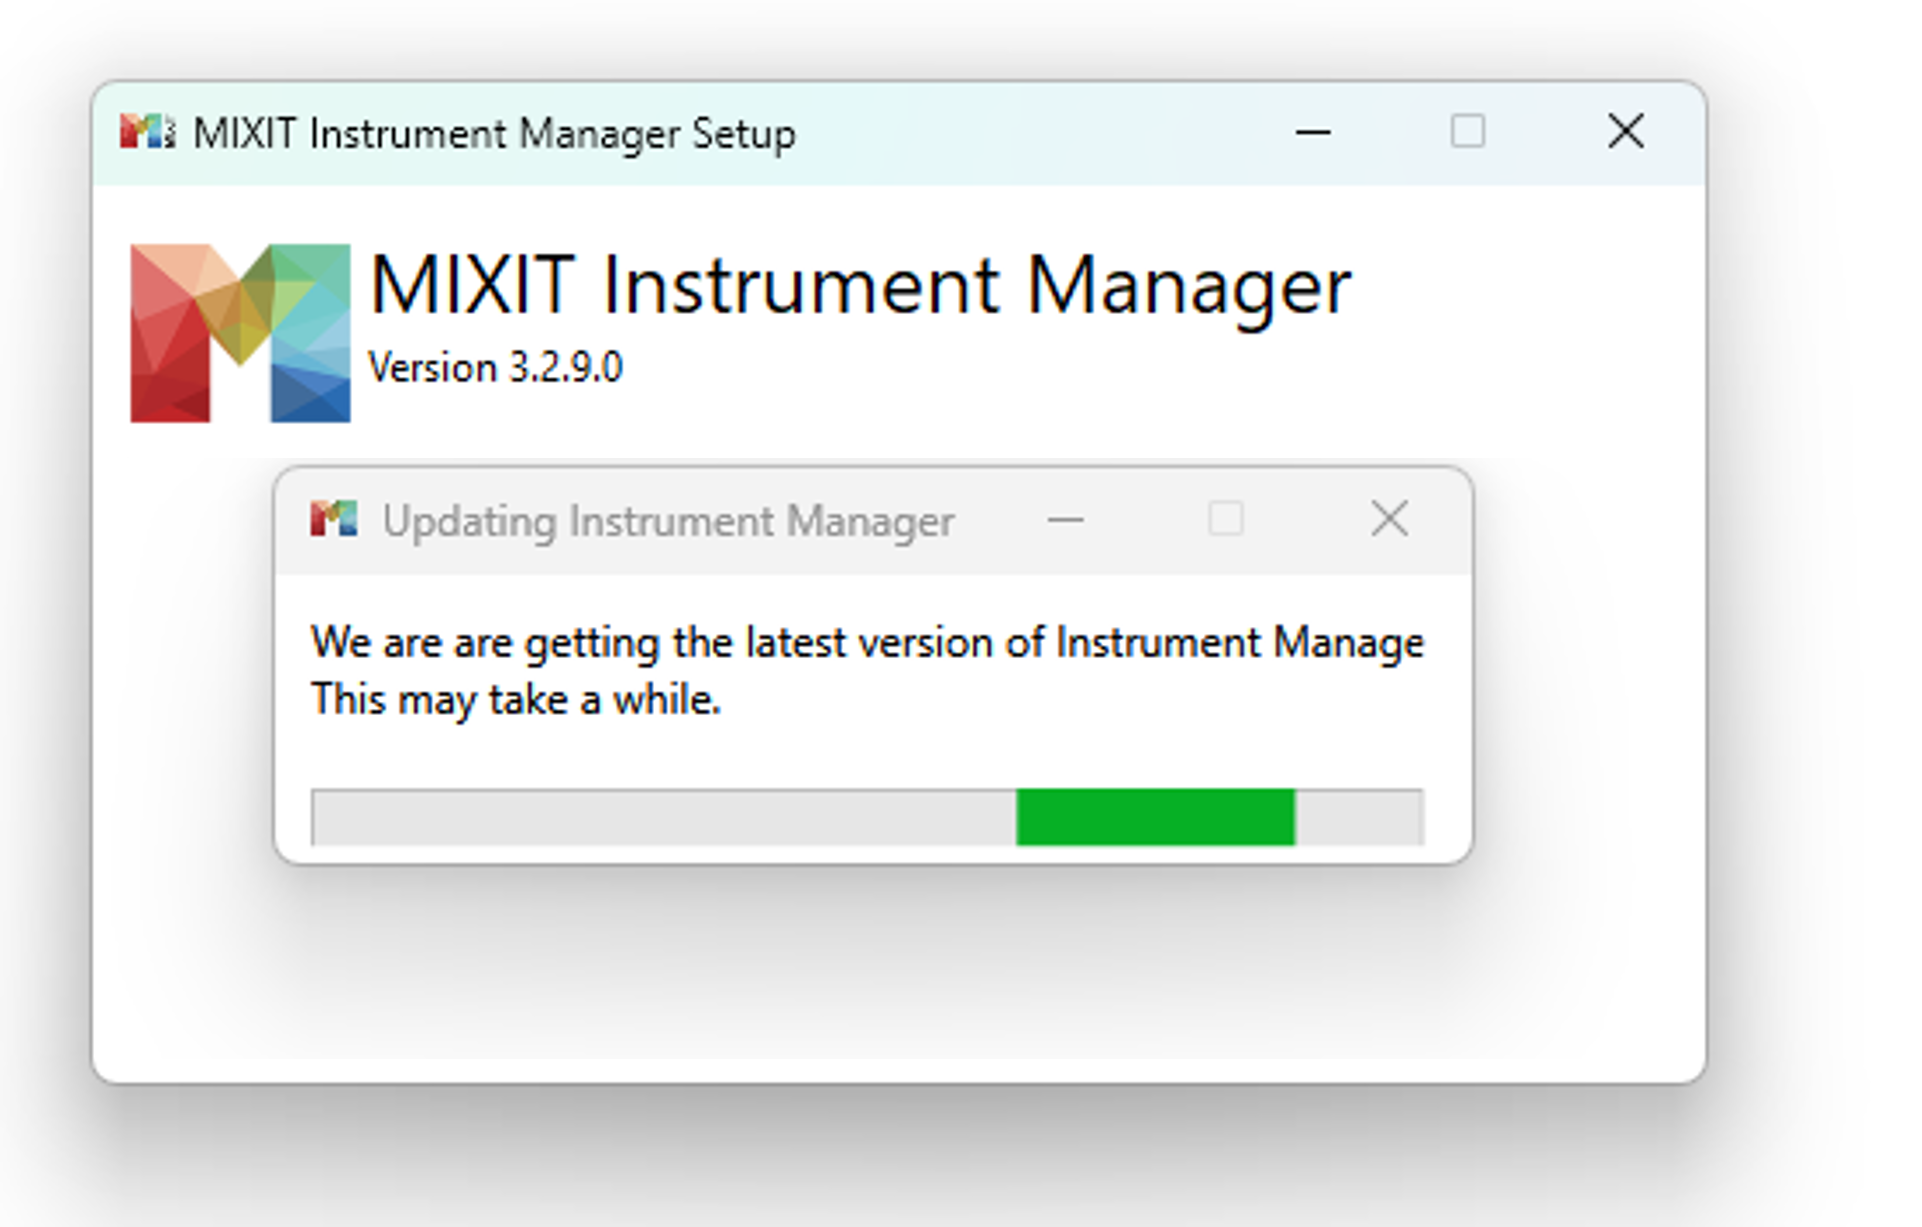Click the 'We are are getting the latest' message

coord(866,642)
